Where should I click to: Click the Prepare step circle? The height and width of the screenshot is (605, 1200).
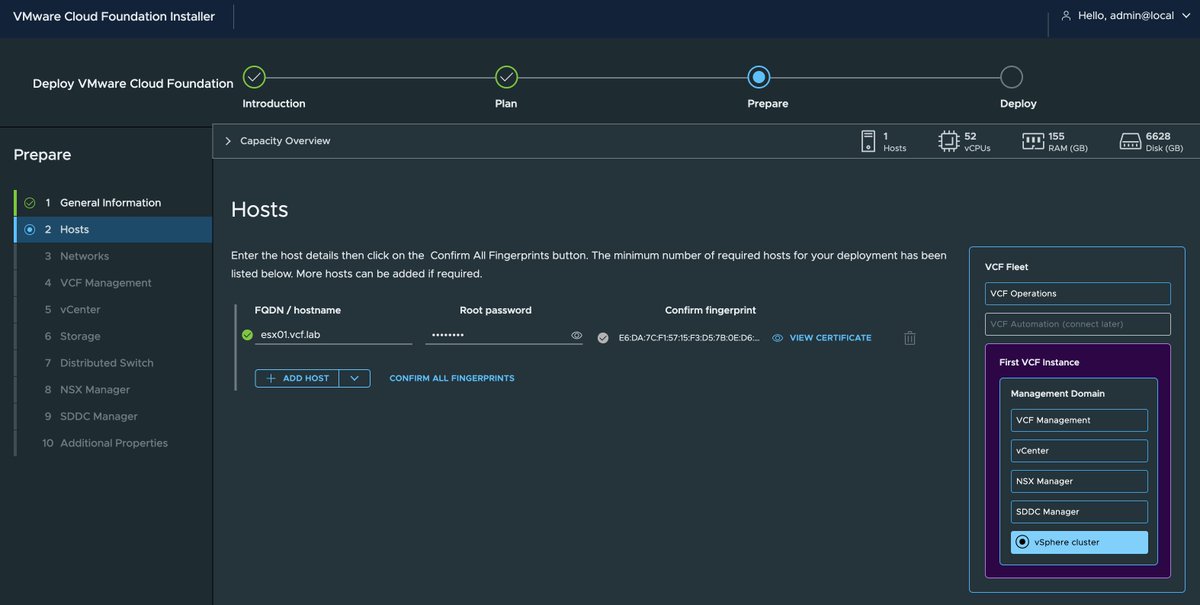point(758,77)
